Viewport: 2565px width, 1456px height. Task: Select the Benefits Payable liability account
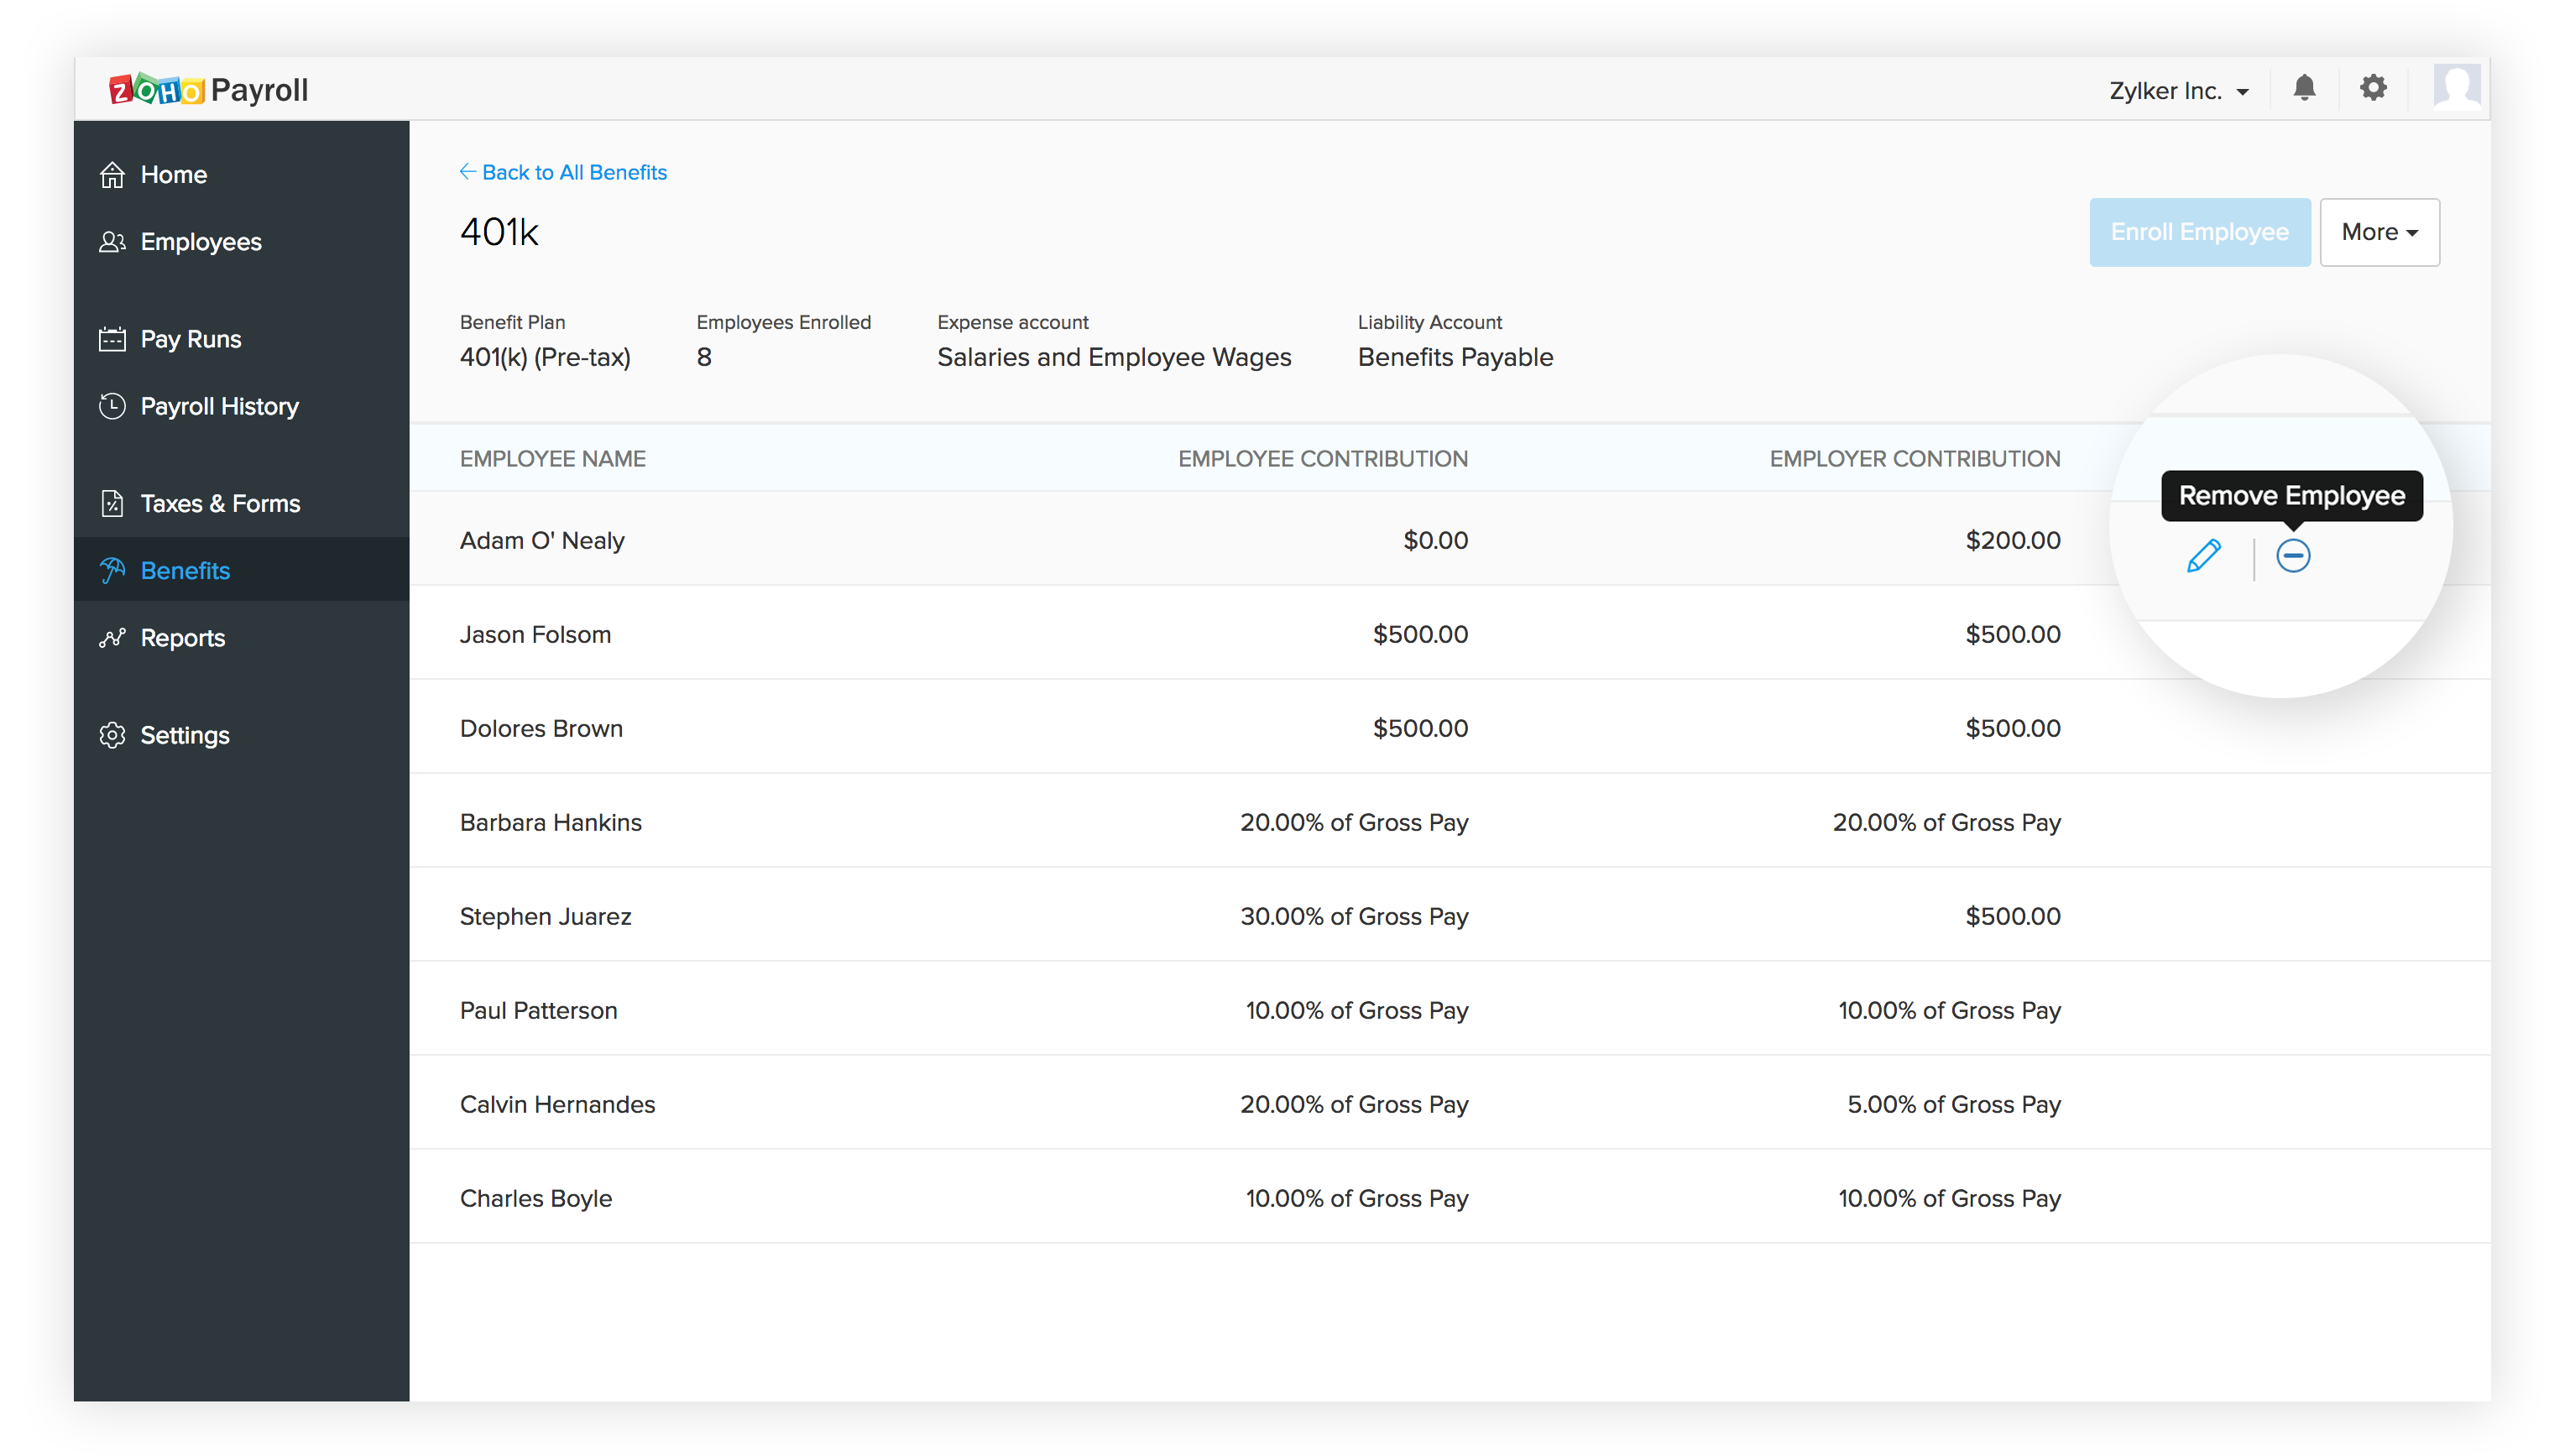click(1454, 357)
